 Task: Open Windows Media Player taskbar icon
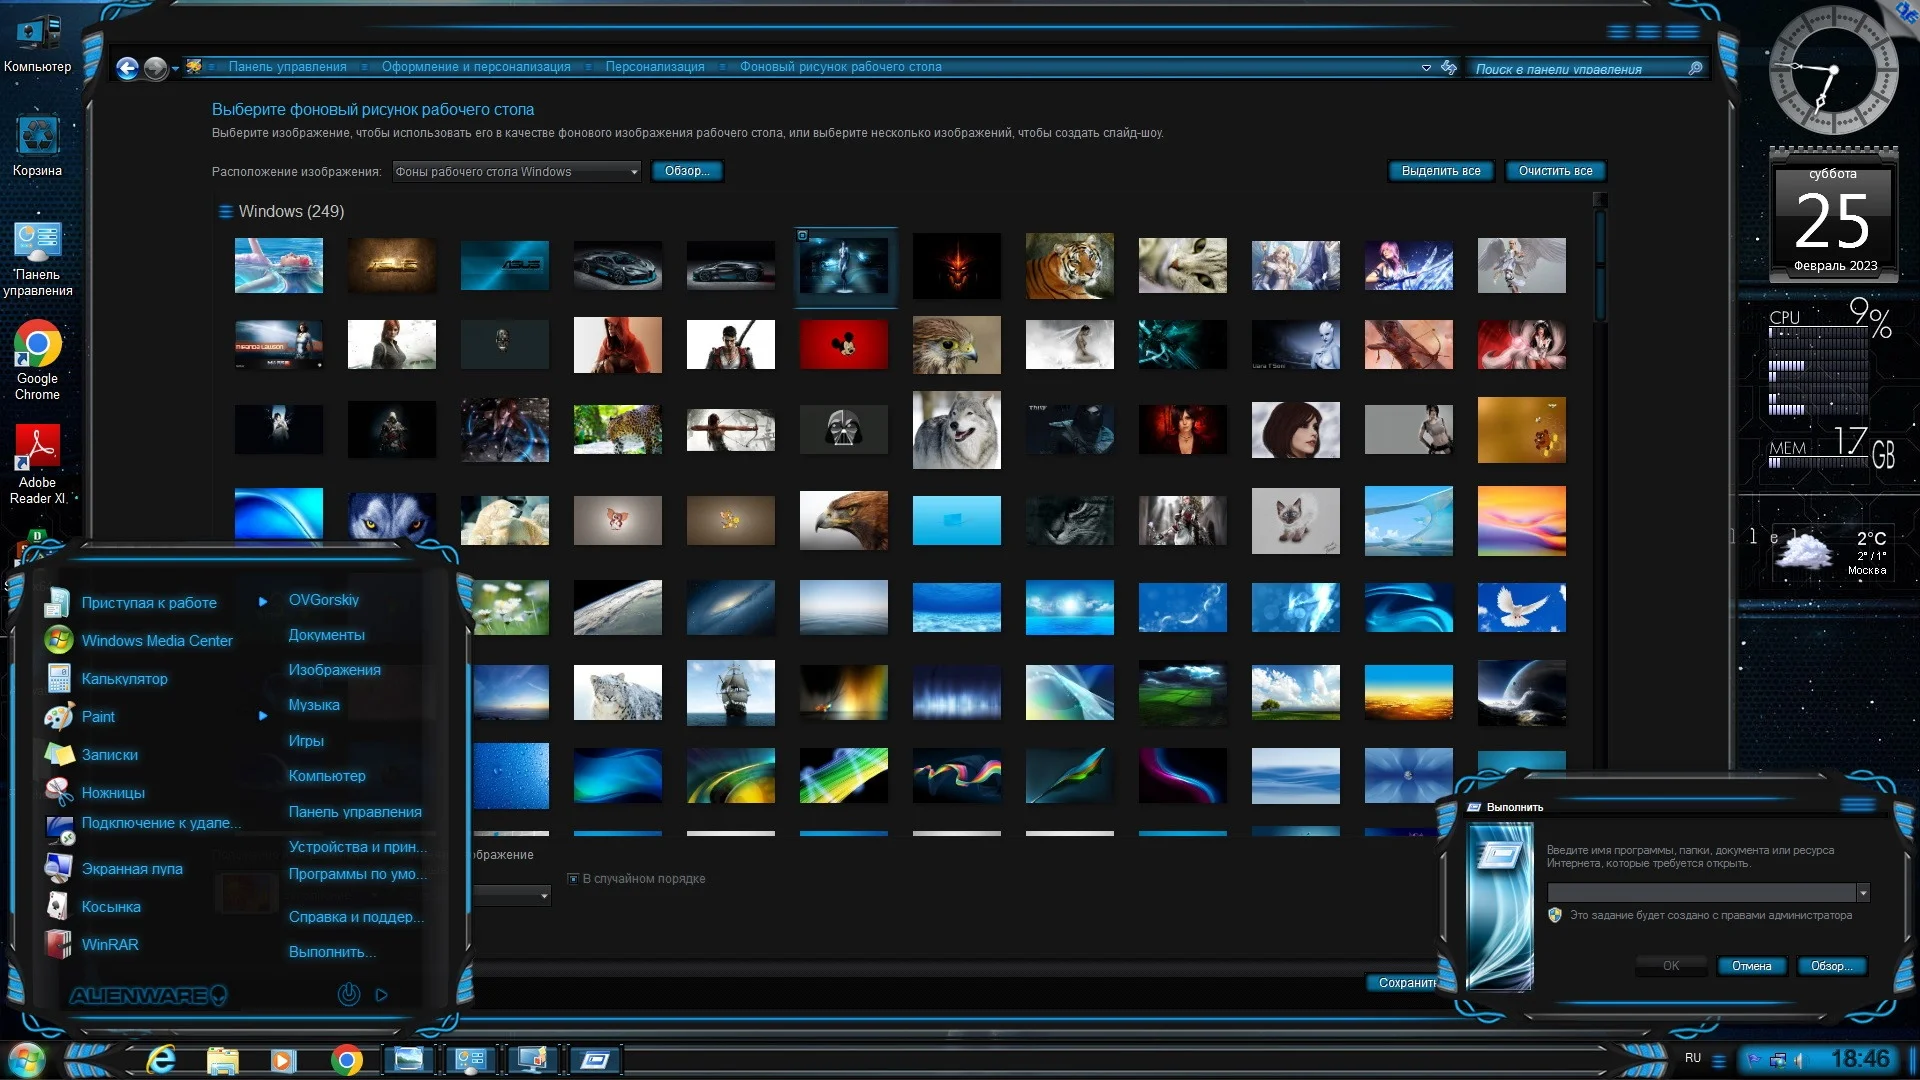[x=284, y=1060]
